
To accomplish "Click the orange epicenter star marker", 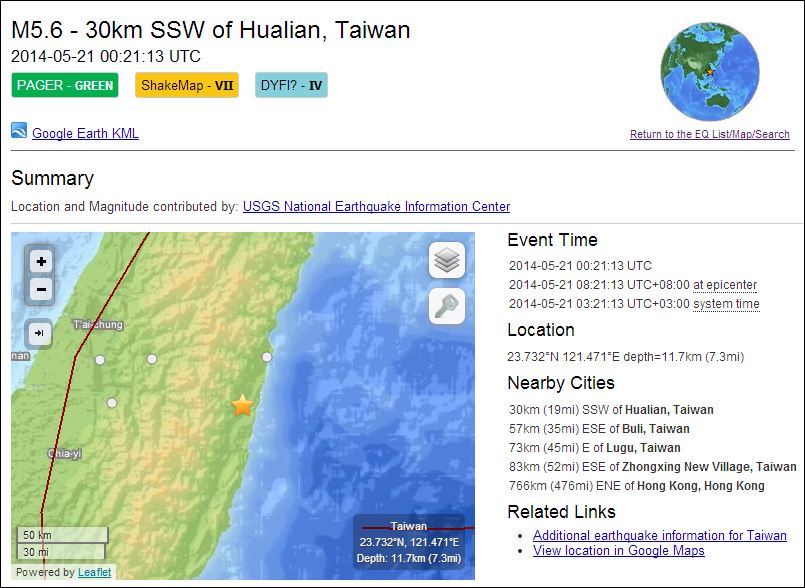I will [x=242, y=405].
